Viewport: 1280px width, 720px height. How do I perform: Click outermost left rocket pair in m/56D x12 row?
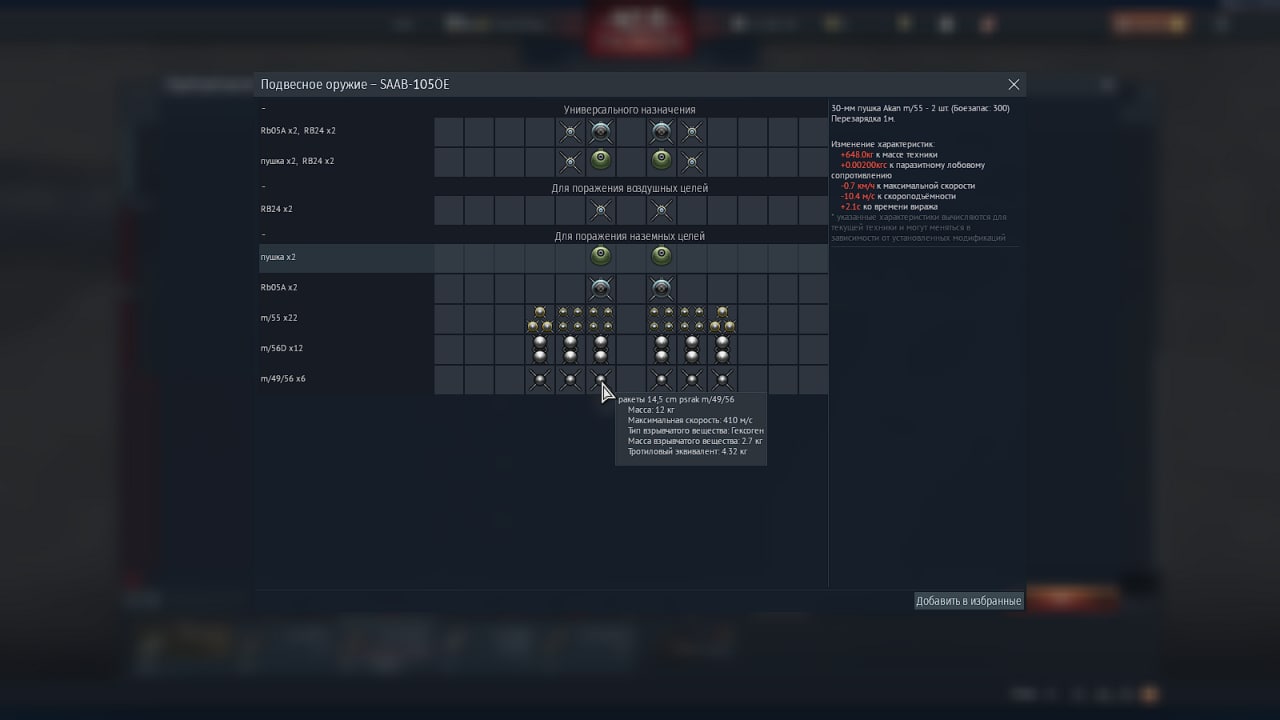tap(540, 349)
